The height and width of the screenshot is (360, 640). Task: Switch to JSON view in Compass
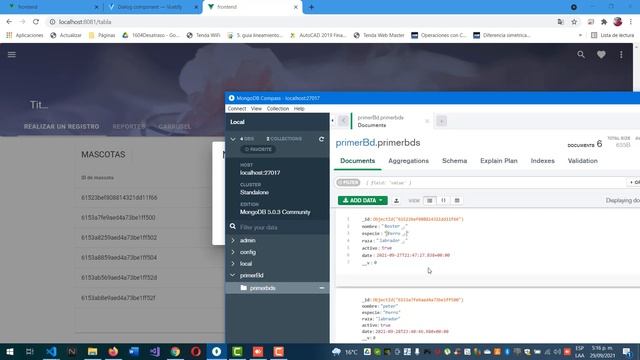point(443,200)
